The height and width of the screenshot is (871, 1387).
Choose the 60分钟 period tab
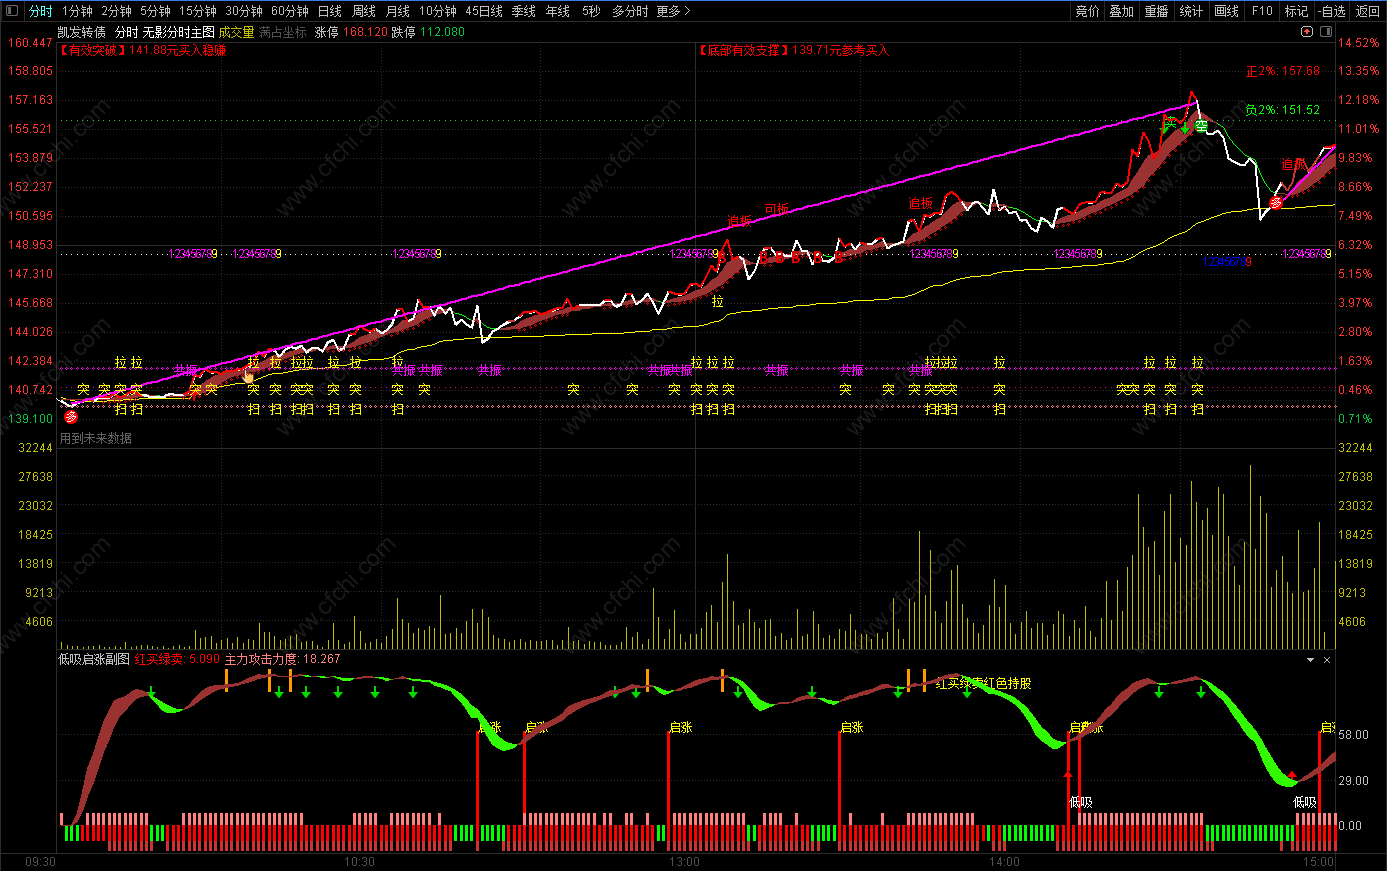290,11
